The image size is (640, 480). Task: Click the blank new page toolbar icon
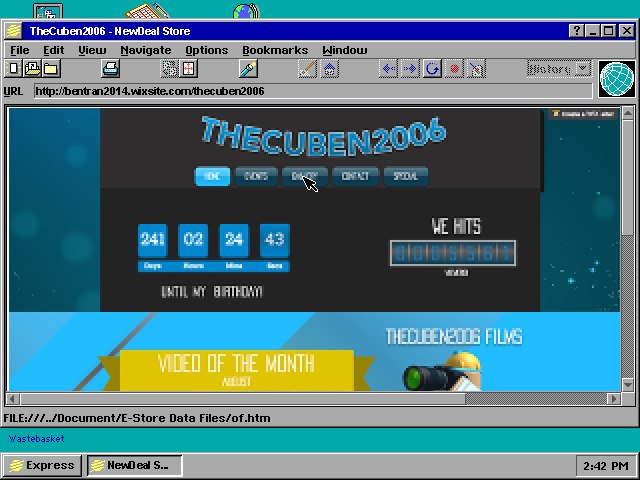coord(14,69)
